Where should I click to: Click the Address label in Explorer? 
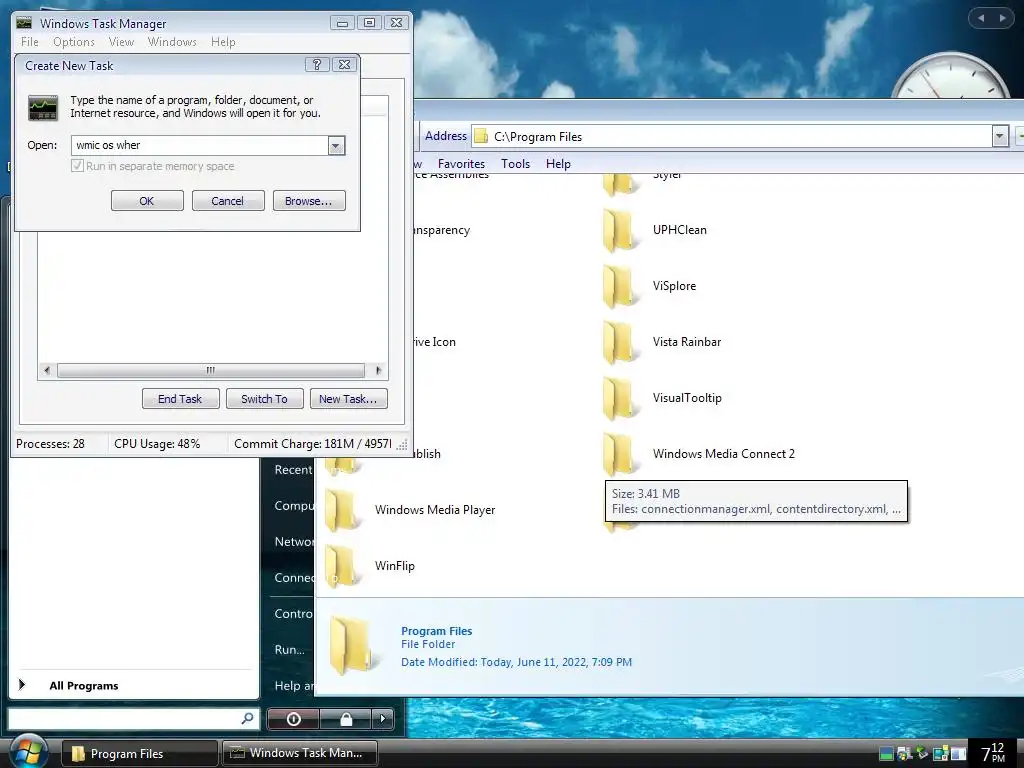click(x=445, y=136)
